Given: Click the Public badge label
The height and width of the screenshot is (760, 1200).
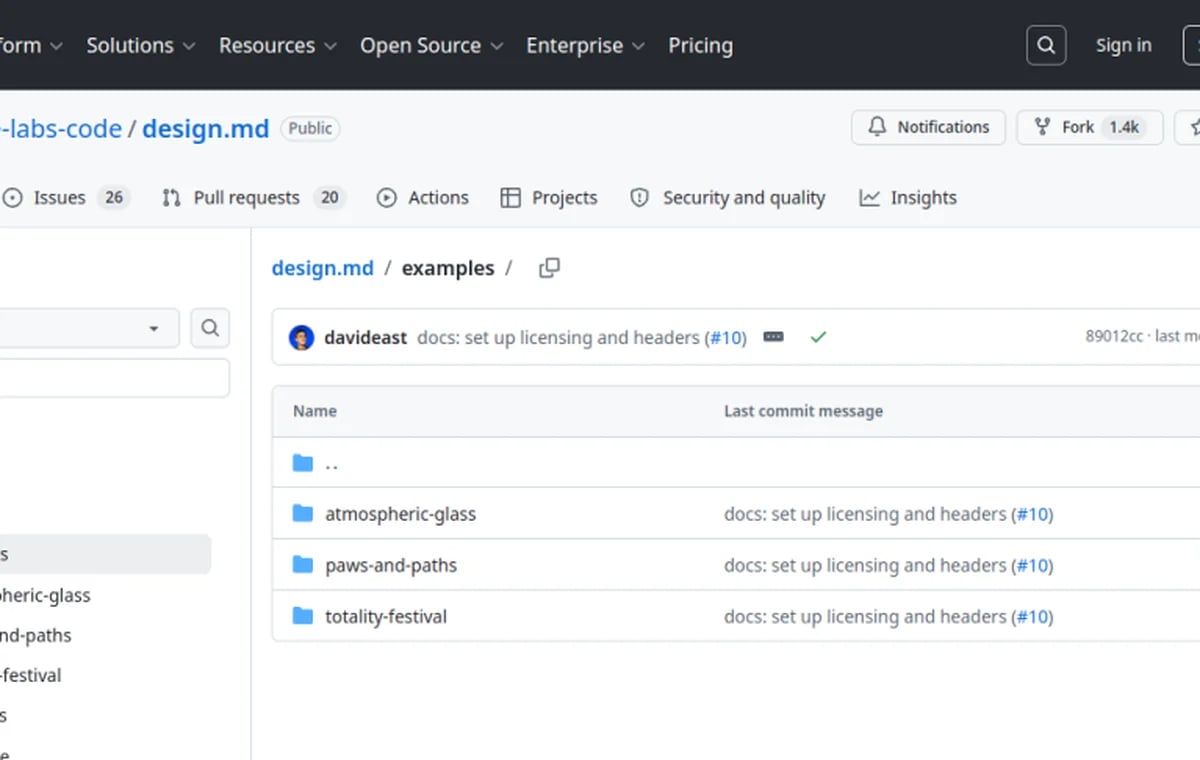Looking at the screenshot, I should [x=310, y=128].
